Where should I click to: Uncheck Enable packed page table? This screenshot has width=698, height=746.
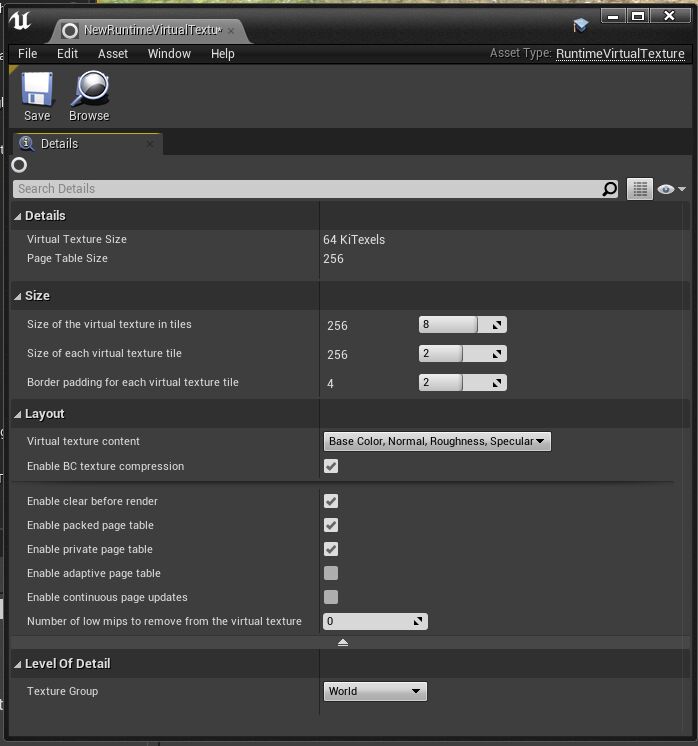[x=331, y=525]
